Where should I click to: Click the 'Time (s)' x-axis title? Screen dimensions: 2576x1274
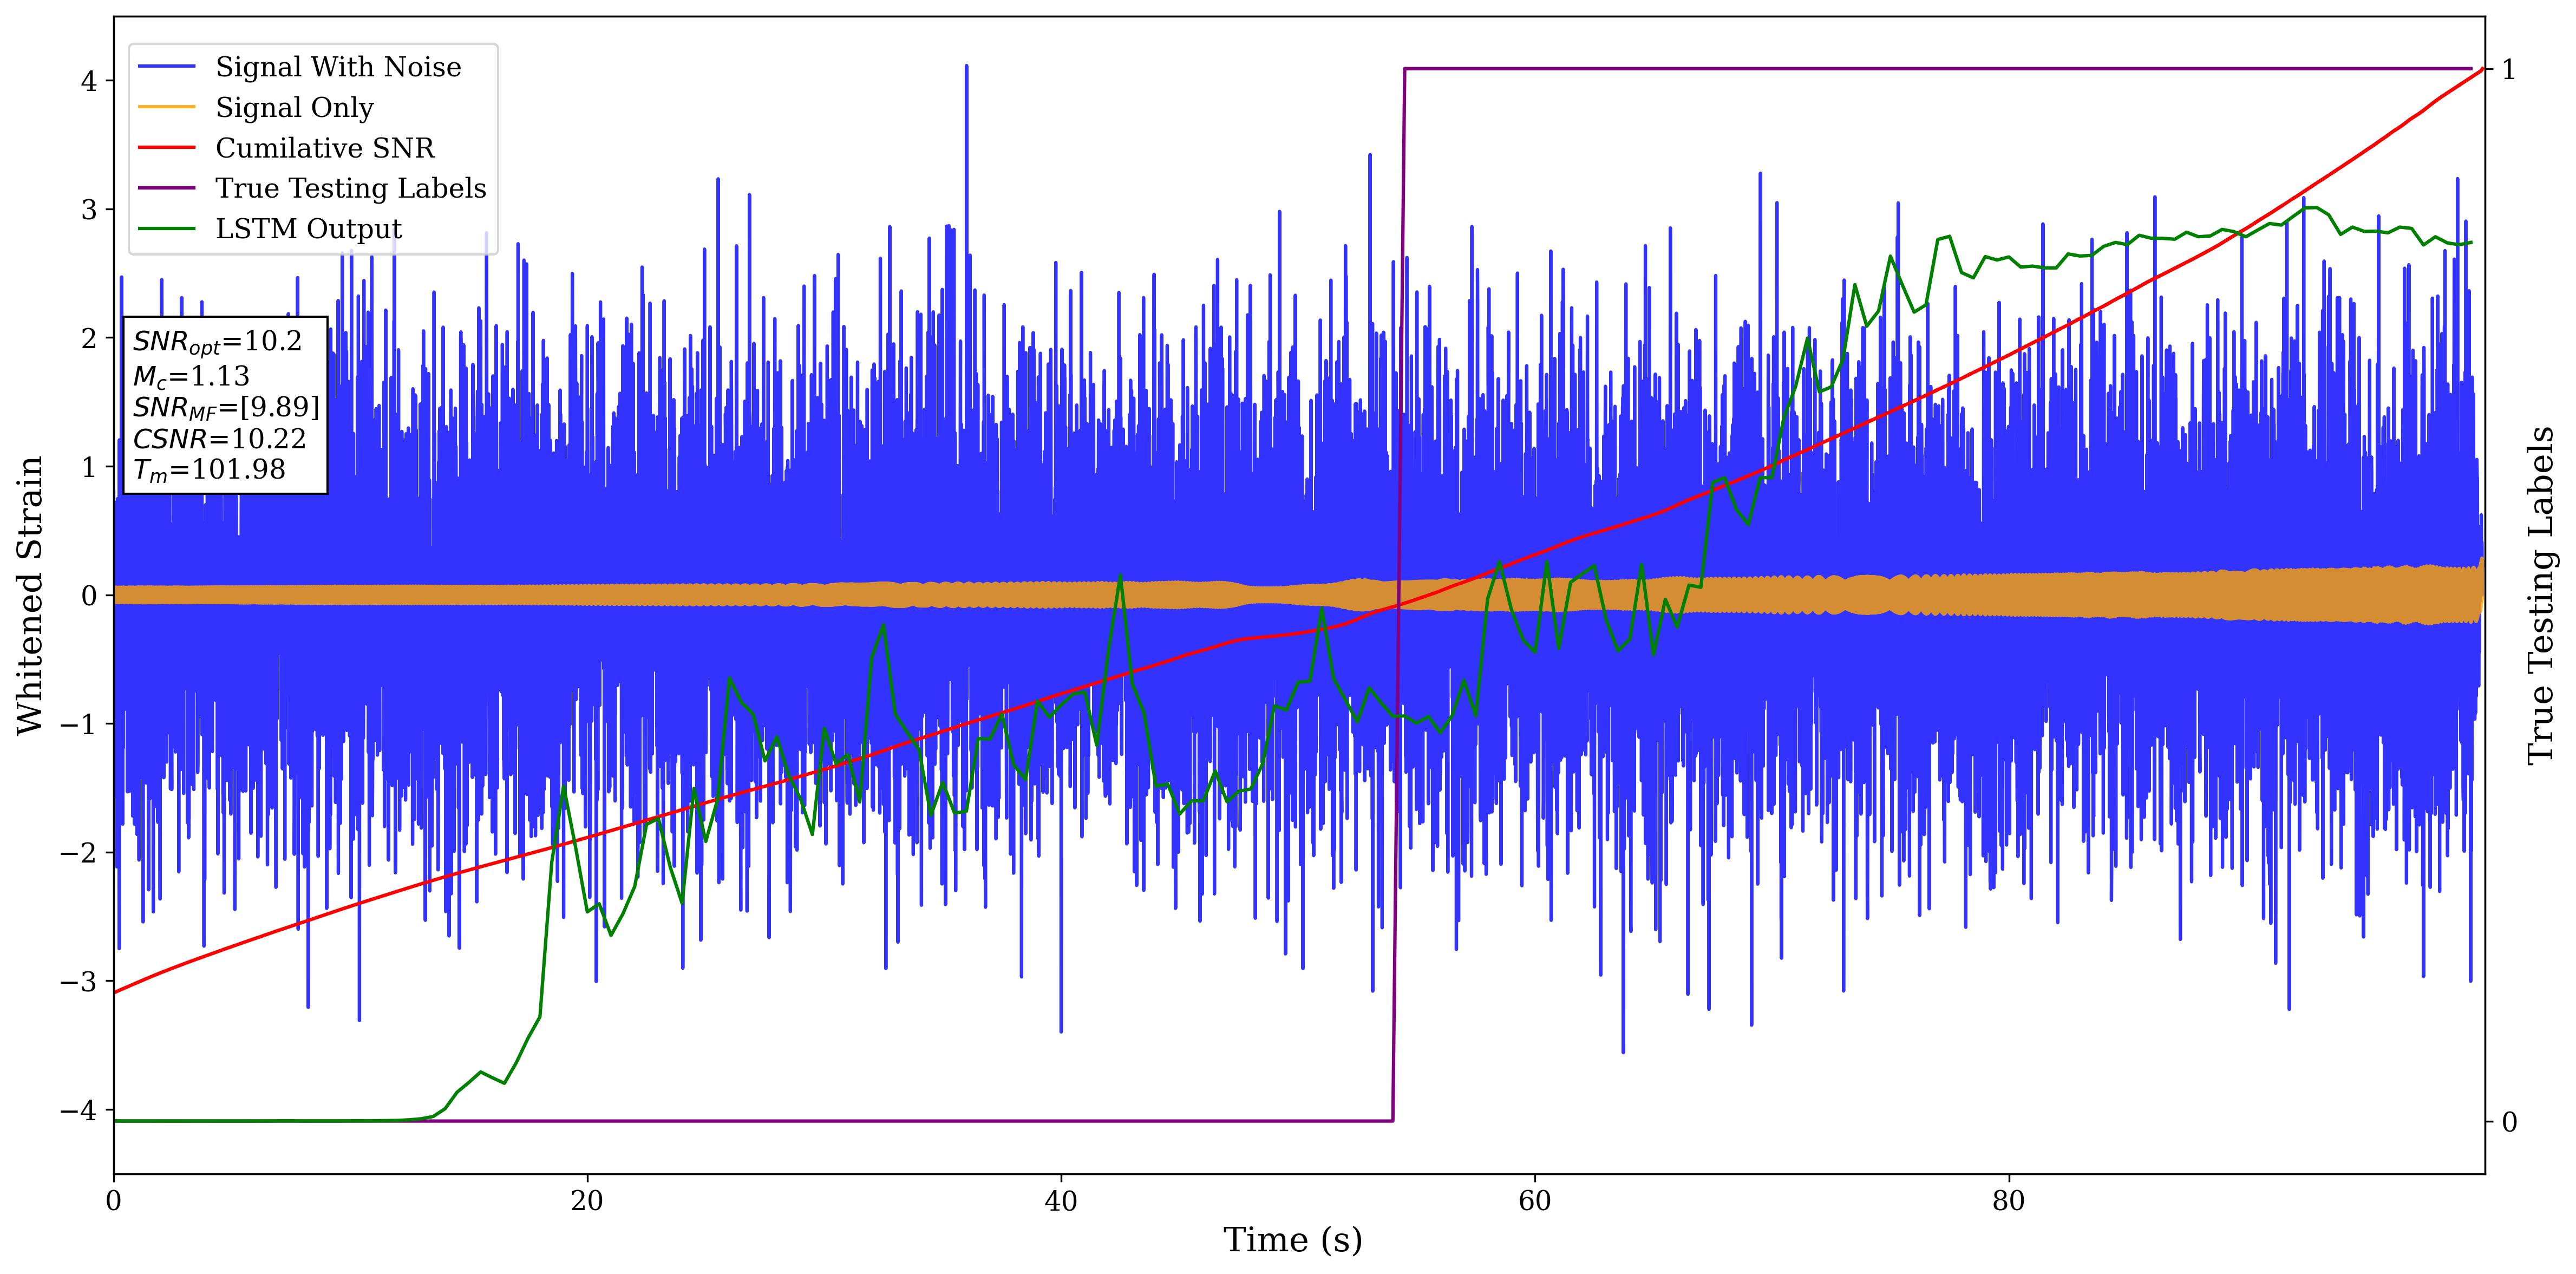point(1292,1240)
